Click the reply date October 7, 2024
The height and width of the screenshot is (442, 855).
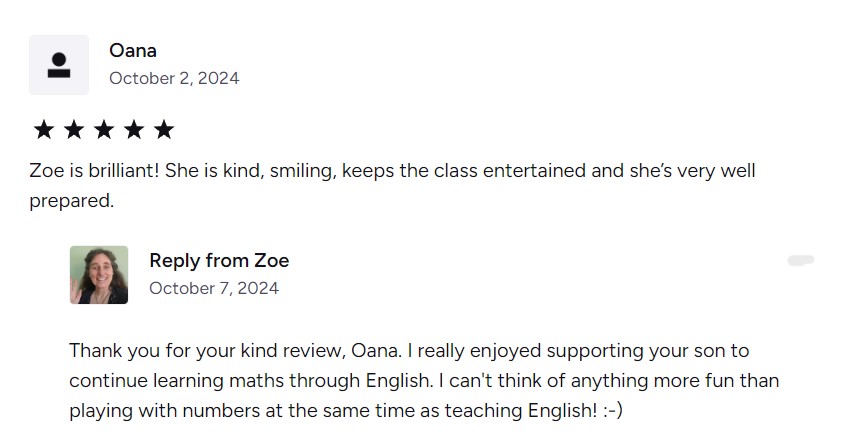pyautogui.click(x=214, y=289)
